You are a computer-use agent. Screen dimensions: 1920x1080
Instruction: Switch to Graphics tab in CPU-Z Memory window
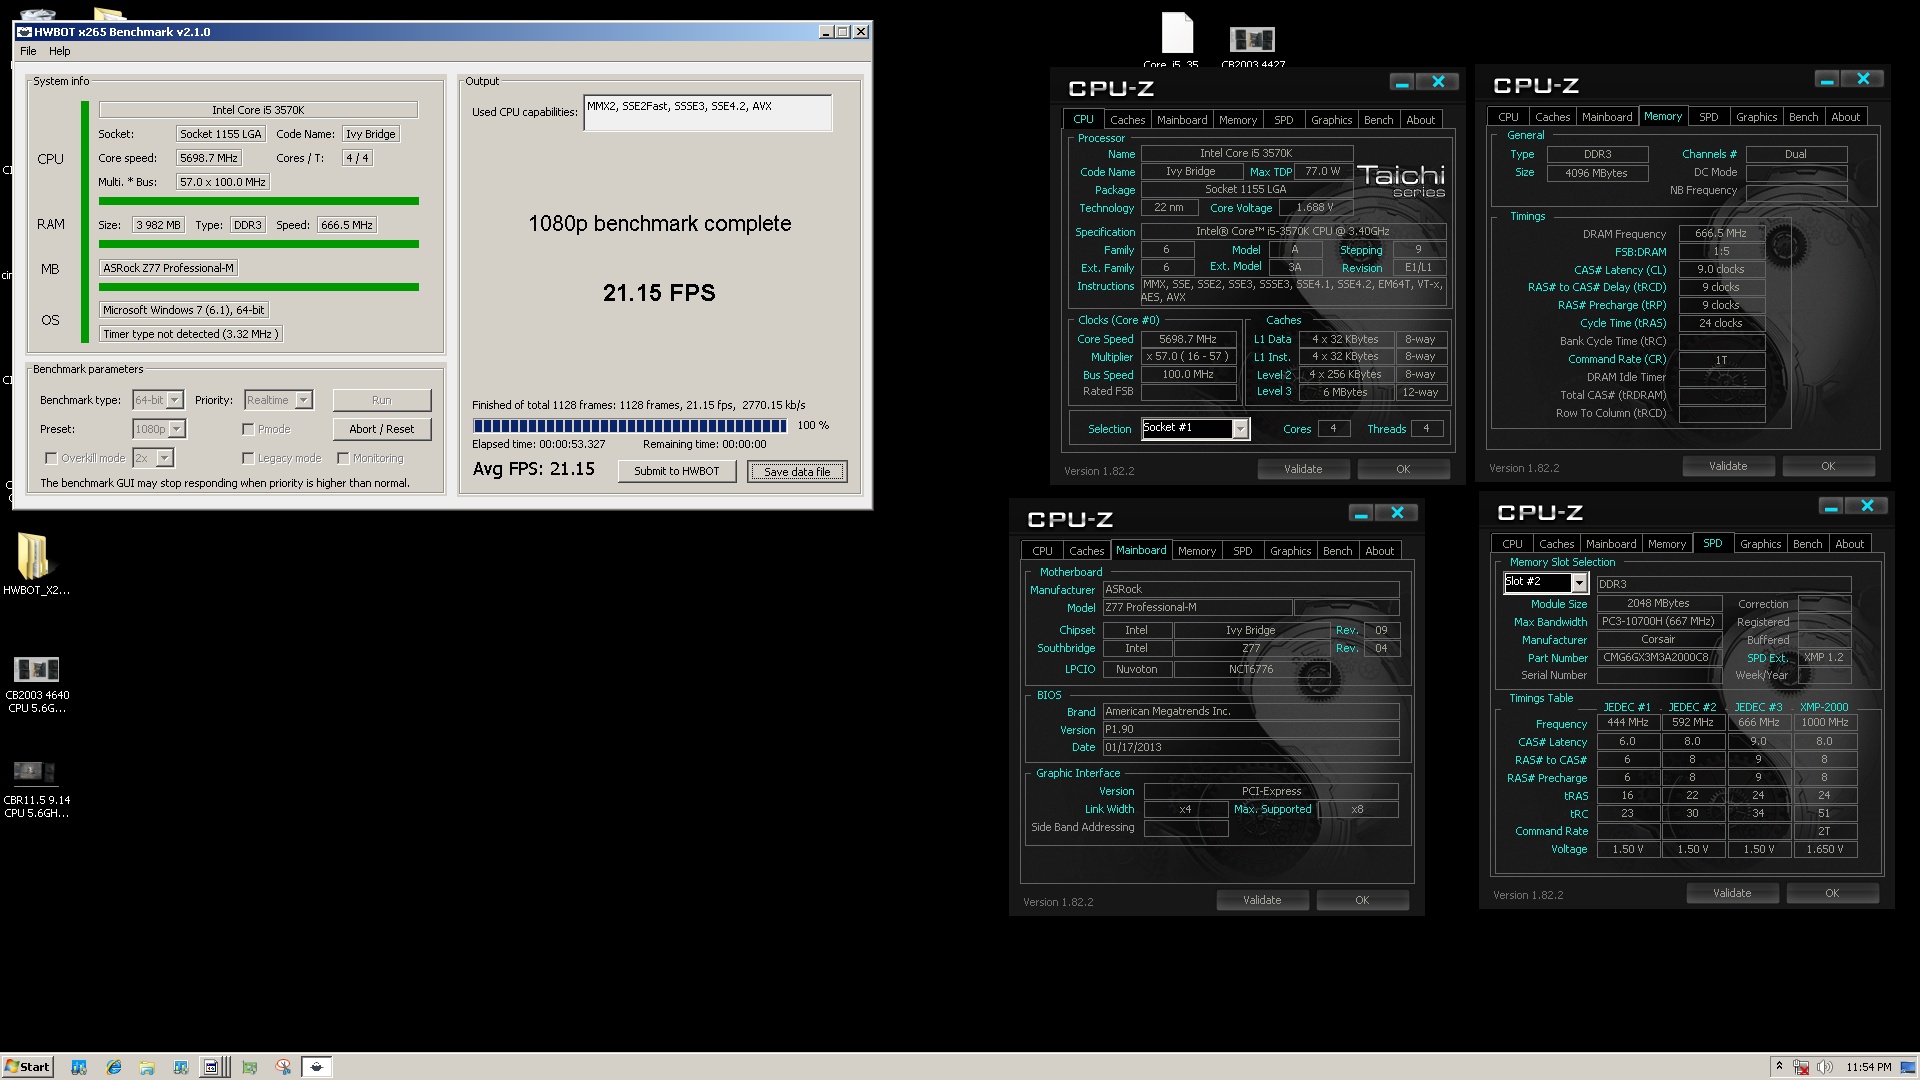(x=1756, y=117)
